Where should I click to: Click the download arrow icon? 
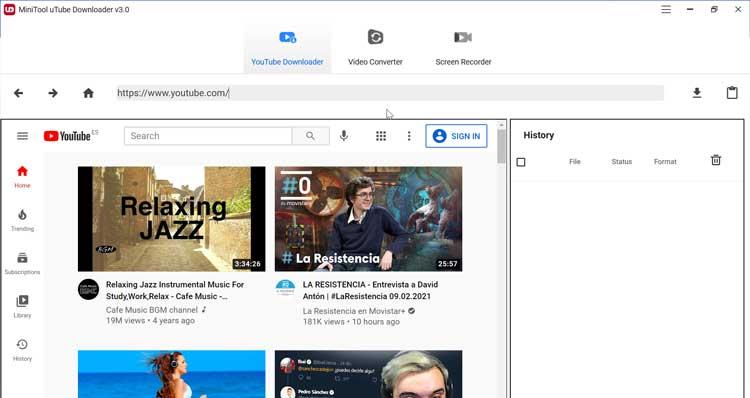point(697,93)
